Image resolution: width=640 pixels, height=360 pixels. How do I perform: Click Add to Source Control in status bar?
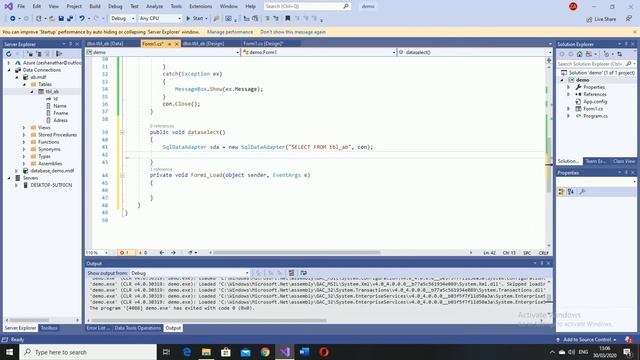pos(587,340)
